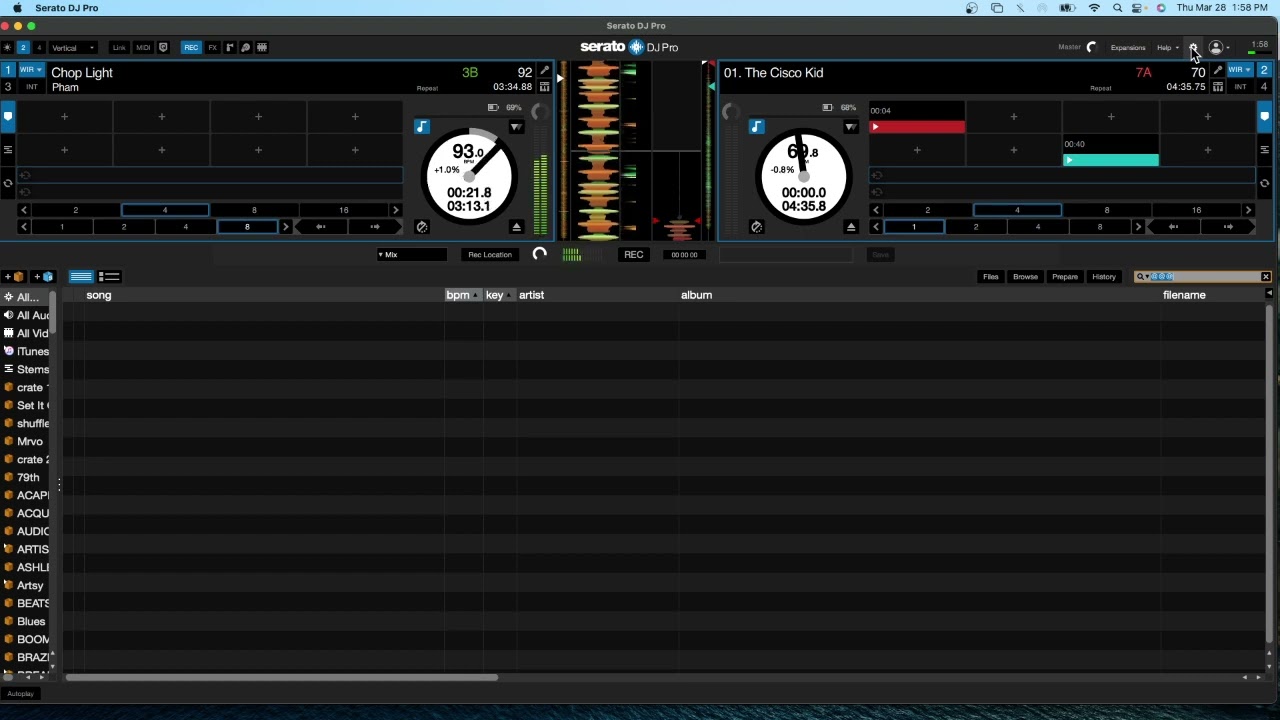Open Vertical display mode dropdown
1280x720 pixels.
click(x=73, y=47)
